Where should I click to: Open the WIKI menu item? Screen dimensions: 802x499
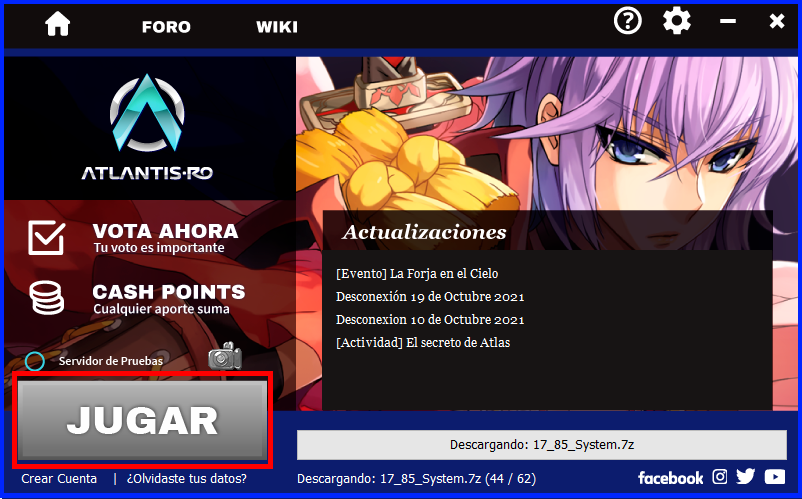277,27
